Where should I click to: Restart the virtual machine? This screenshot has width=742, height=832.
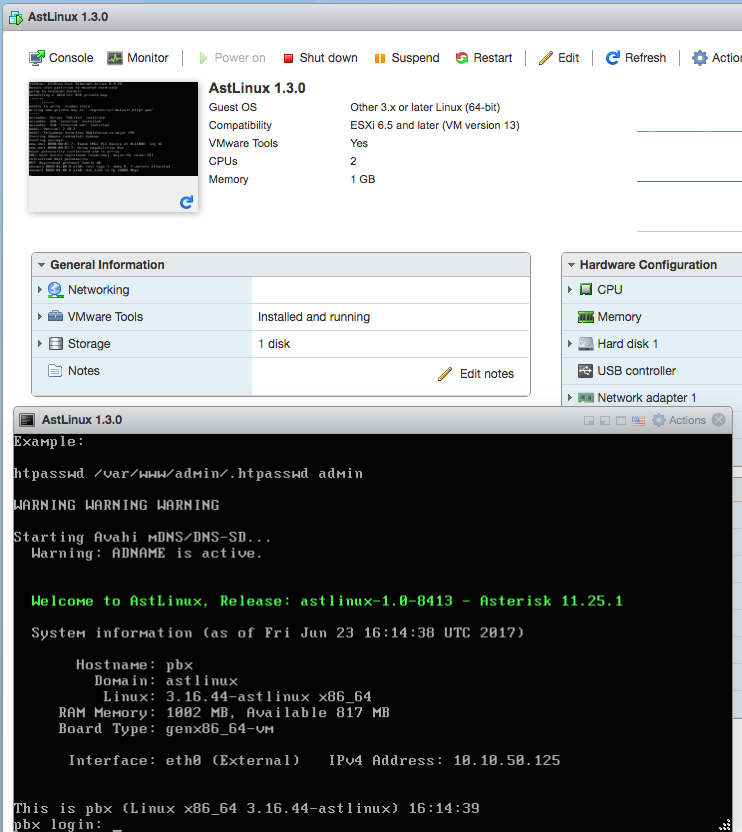click(484, 58)
